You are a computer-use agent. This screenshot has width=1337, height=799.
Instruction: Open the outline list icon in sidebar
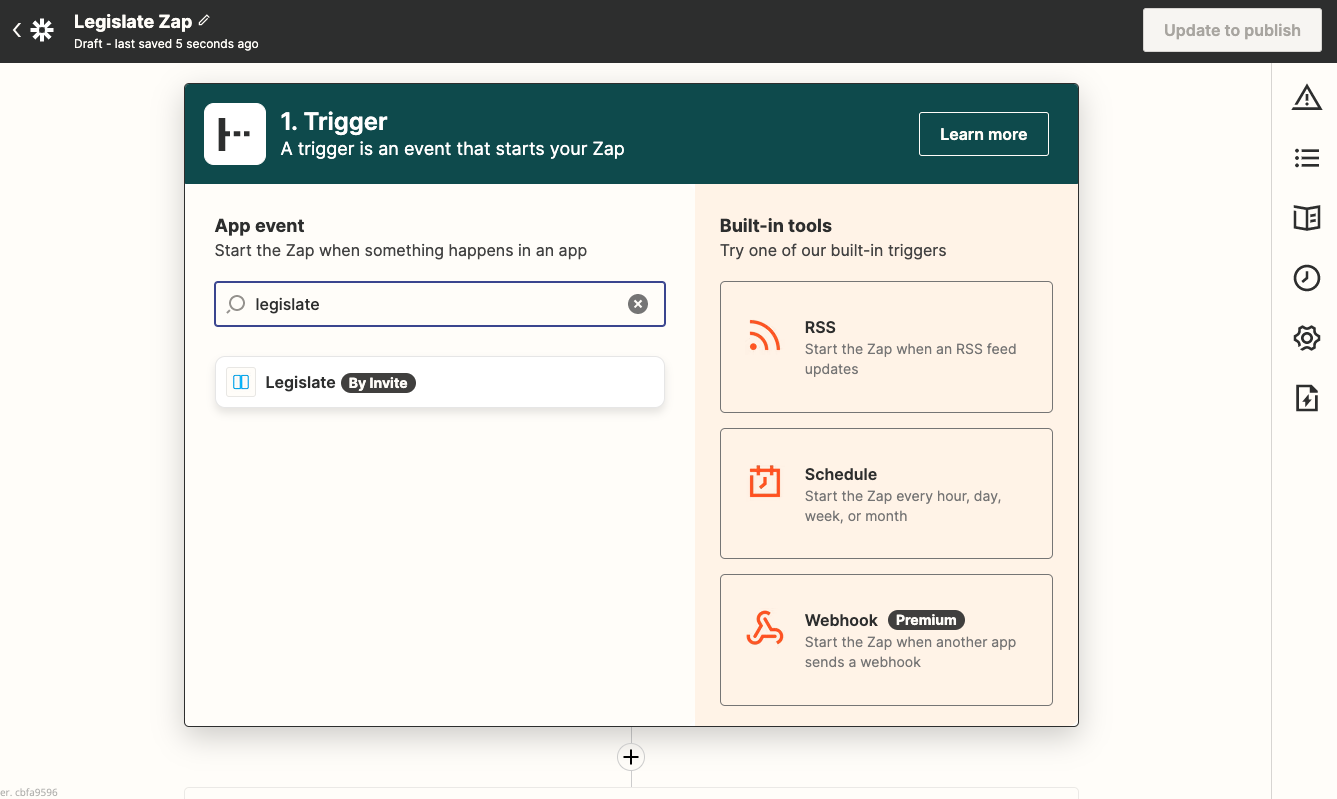pyautogui.click(x=1306, y=158)
